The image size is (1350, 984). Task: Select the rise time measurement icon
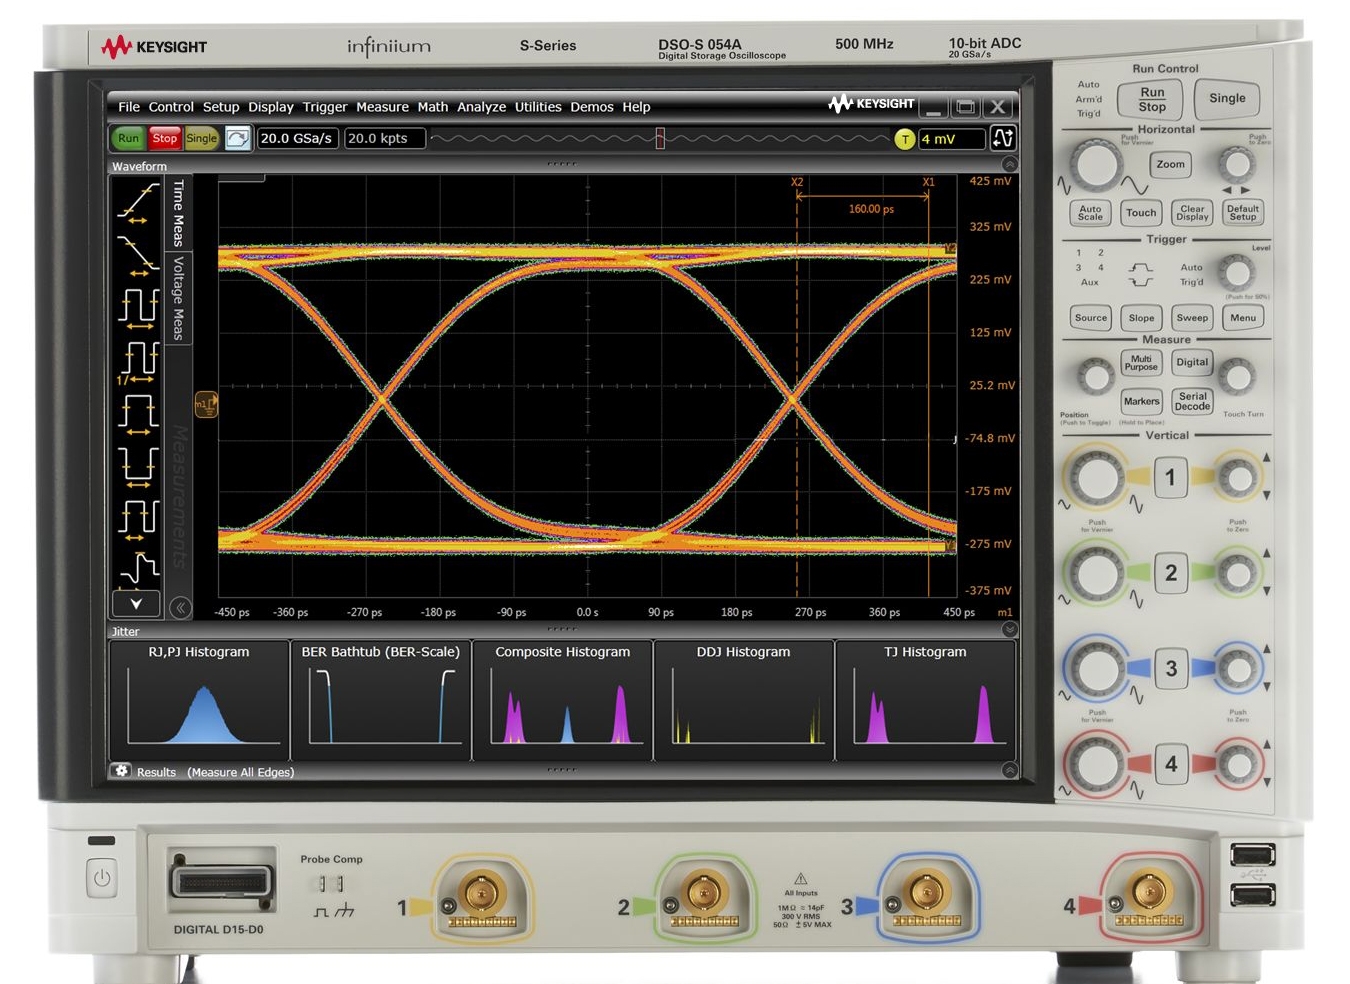tap(137, 203)
